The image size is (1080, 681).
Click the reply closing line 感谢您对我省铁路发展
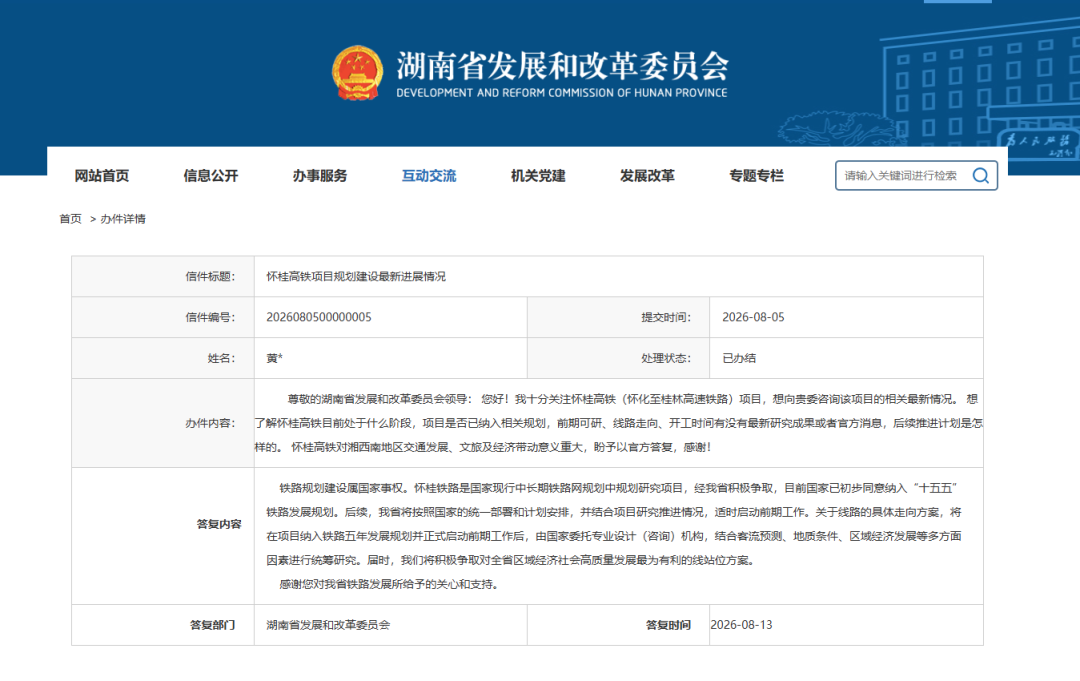click(x=388, y=584)
